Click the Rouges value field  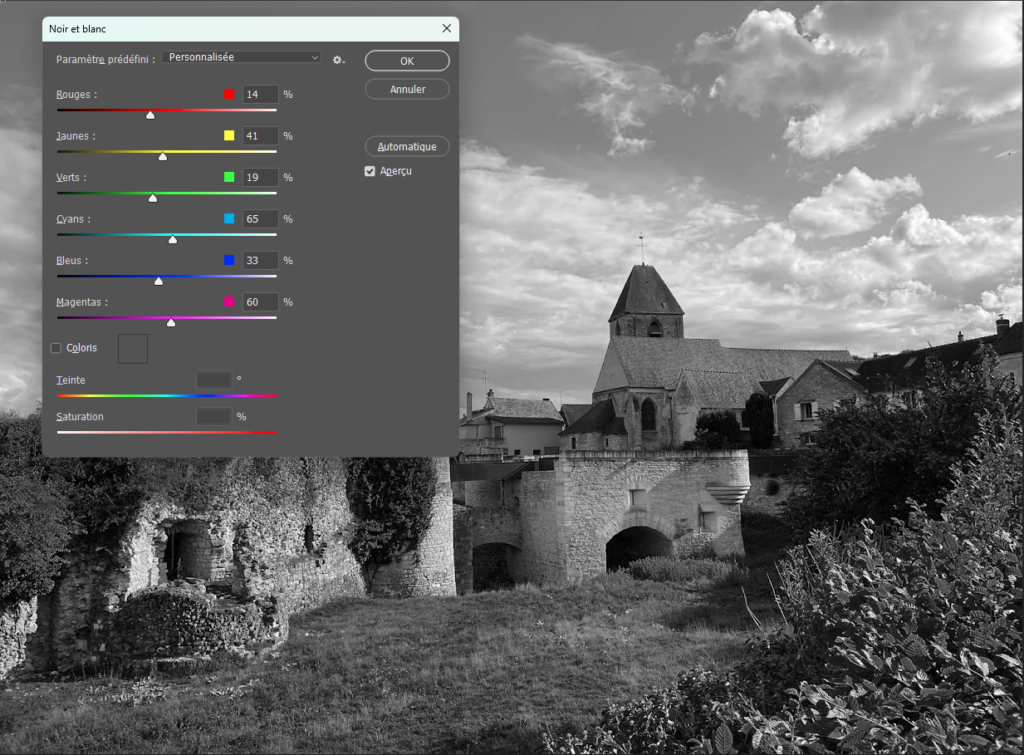pyautogui.click(x=260, y=95)
